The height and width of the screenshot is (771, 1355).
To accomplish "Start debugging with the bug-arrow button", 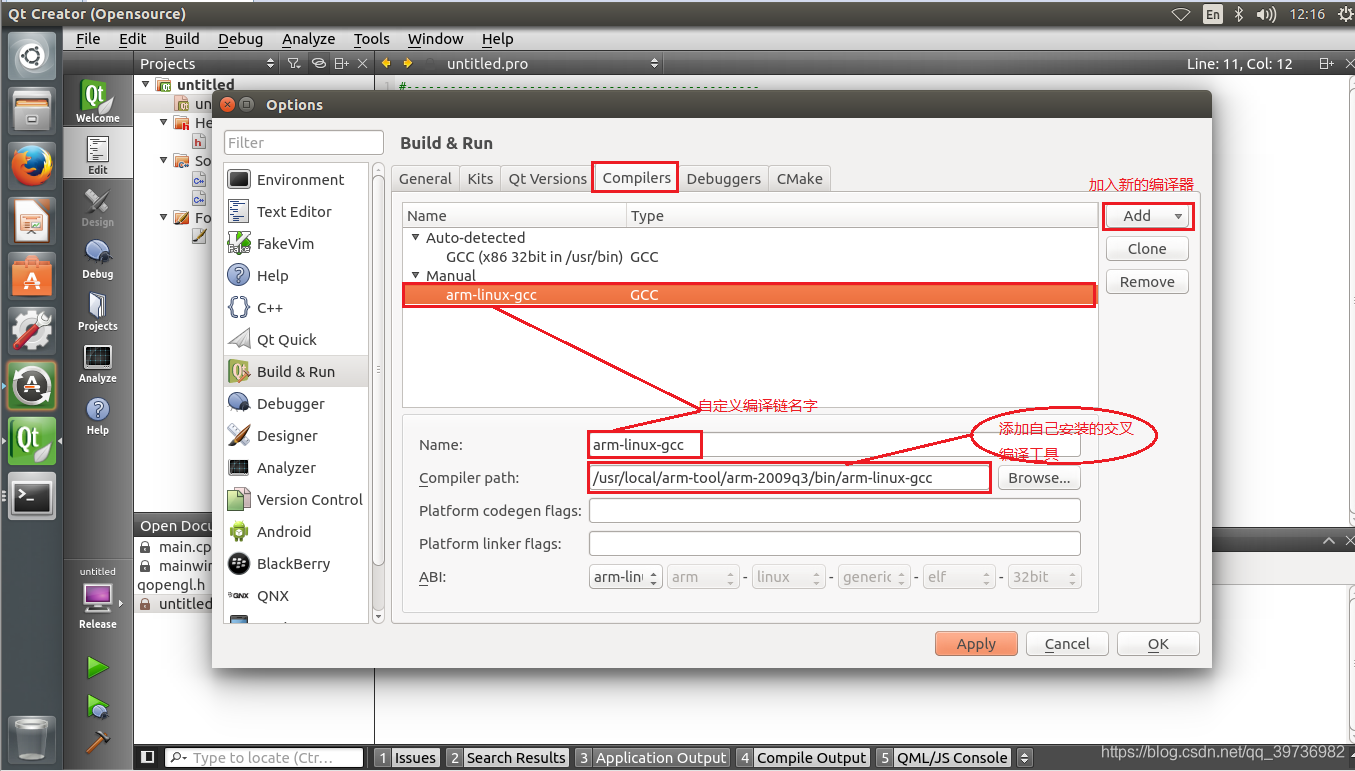I will [x=97, y=706].
